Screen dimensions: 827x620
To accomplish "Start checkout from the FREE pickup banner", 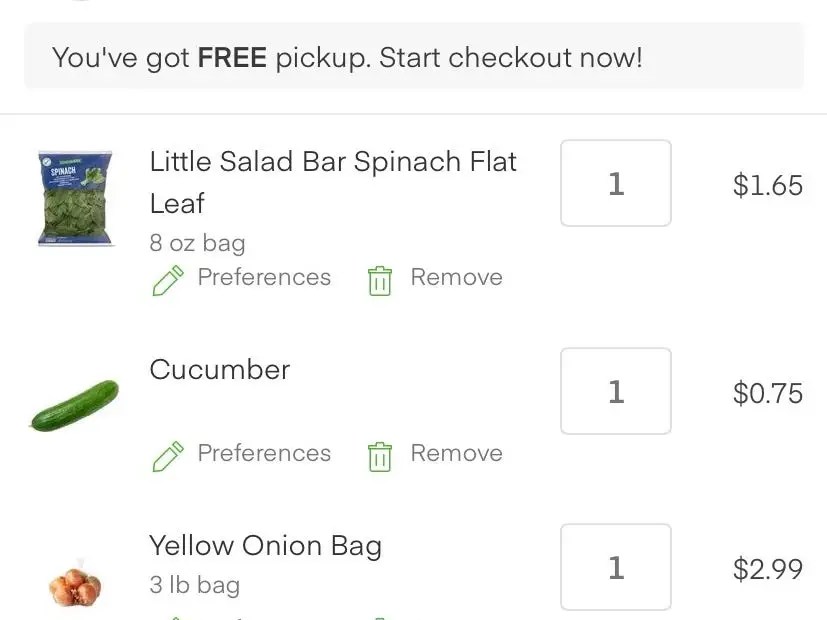I will [x=413, y=57].
